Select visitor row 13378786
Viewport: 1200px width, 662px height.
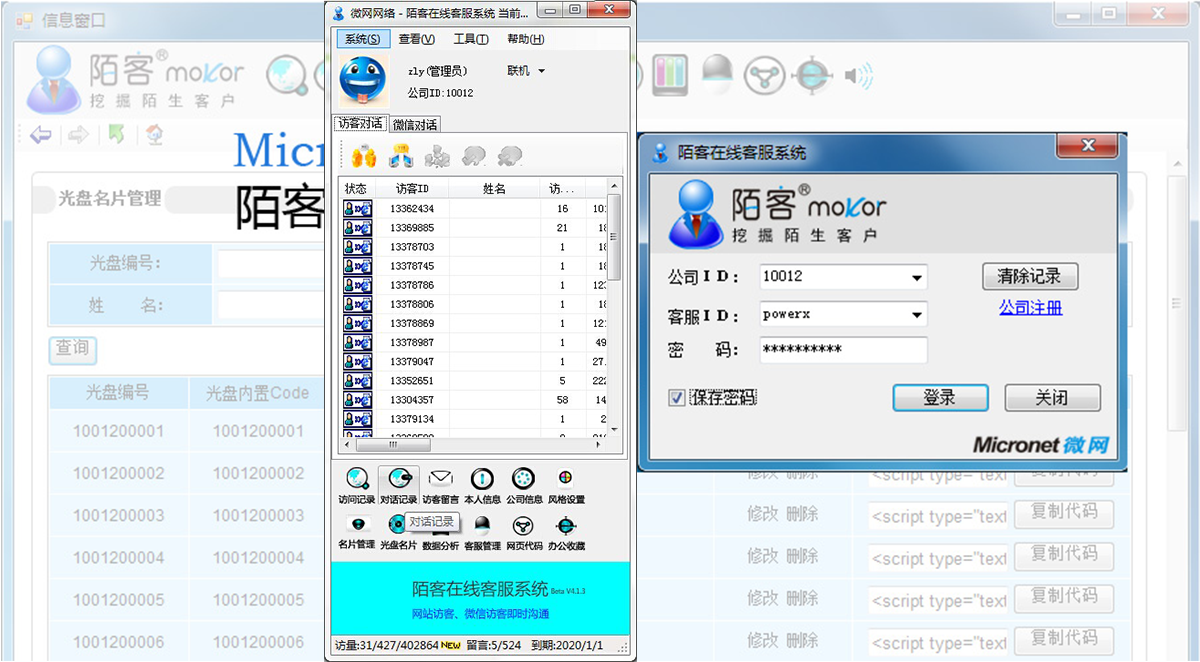click(x=475, y=285)
